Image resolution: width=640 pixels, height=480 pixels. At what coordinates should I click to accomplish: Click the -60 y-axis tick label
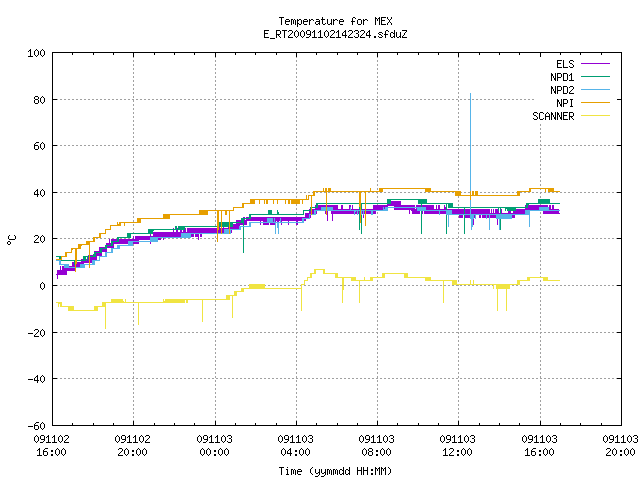36,426
